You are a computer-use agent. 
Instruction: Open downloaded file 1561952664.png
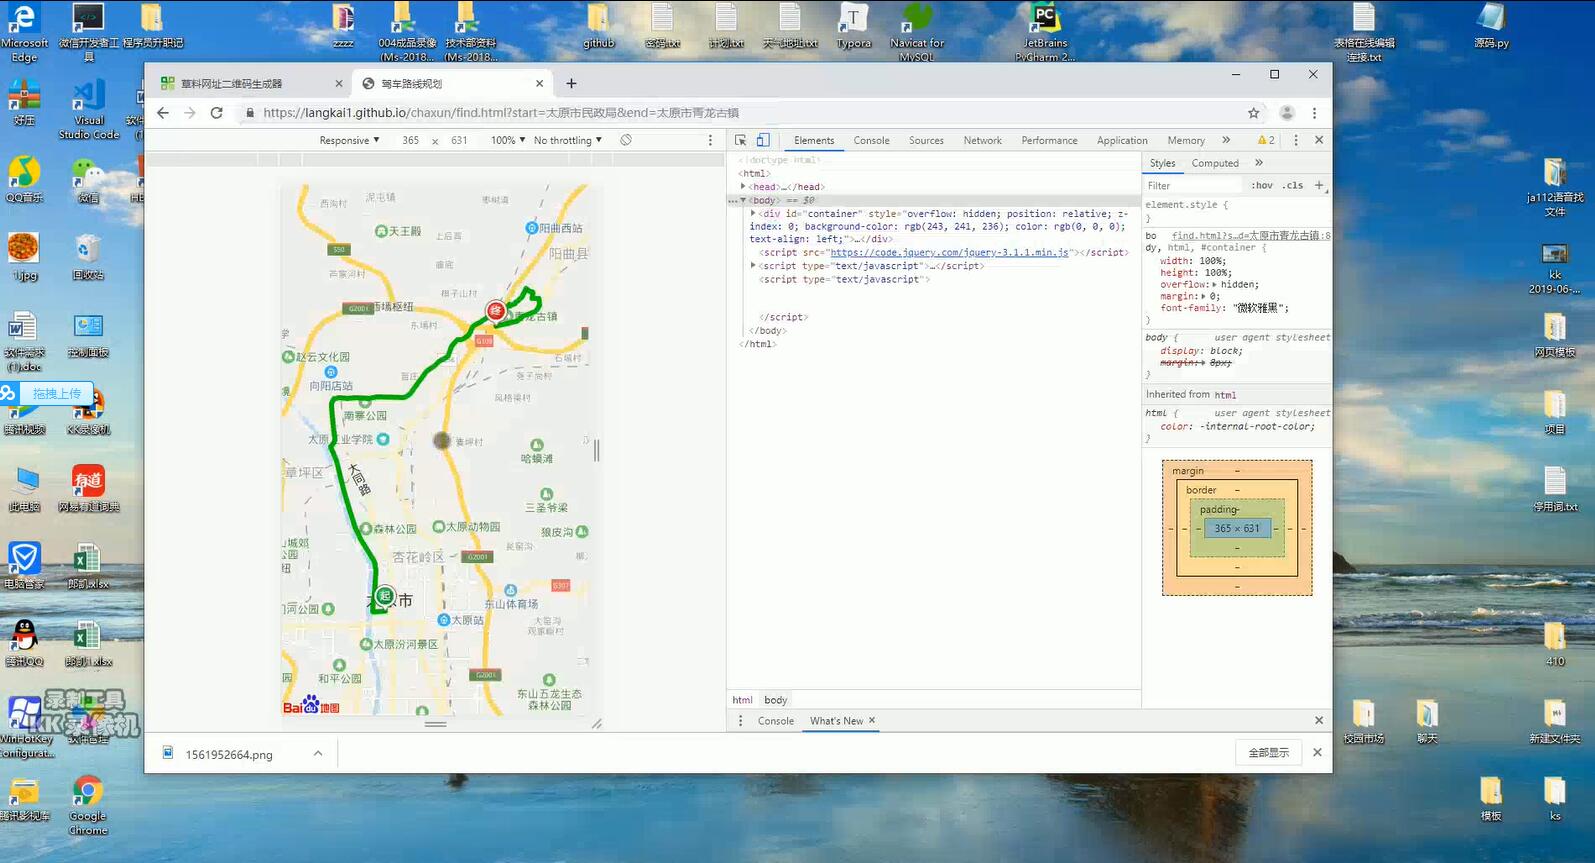click(x=228, y=754)
